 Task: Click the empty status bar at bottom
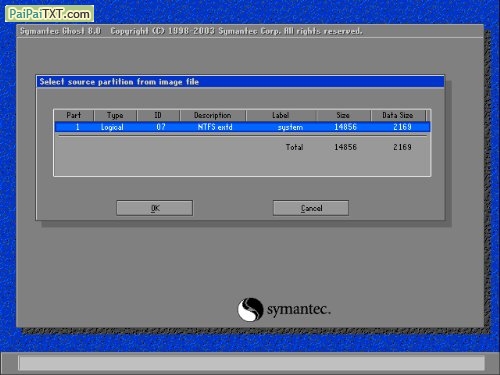(252, 363)
